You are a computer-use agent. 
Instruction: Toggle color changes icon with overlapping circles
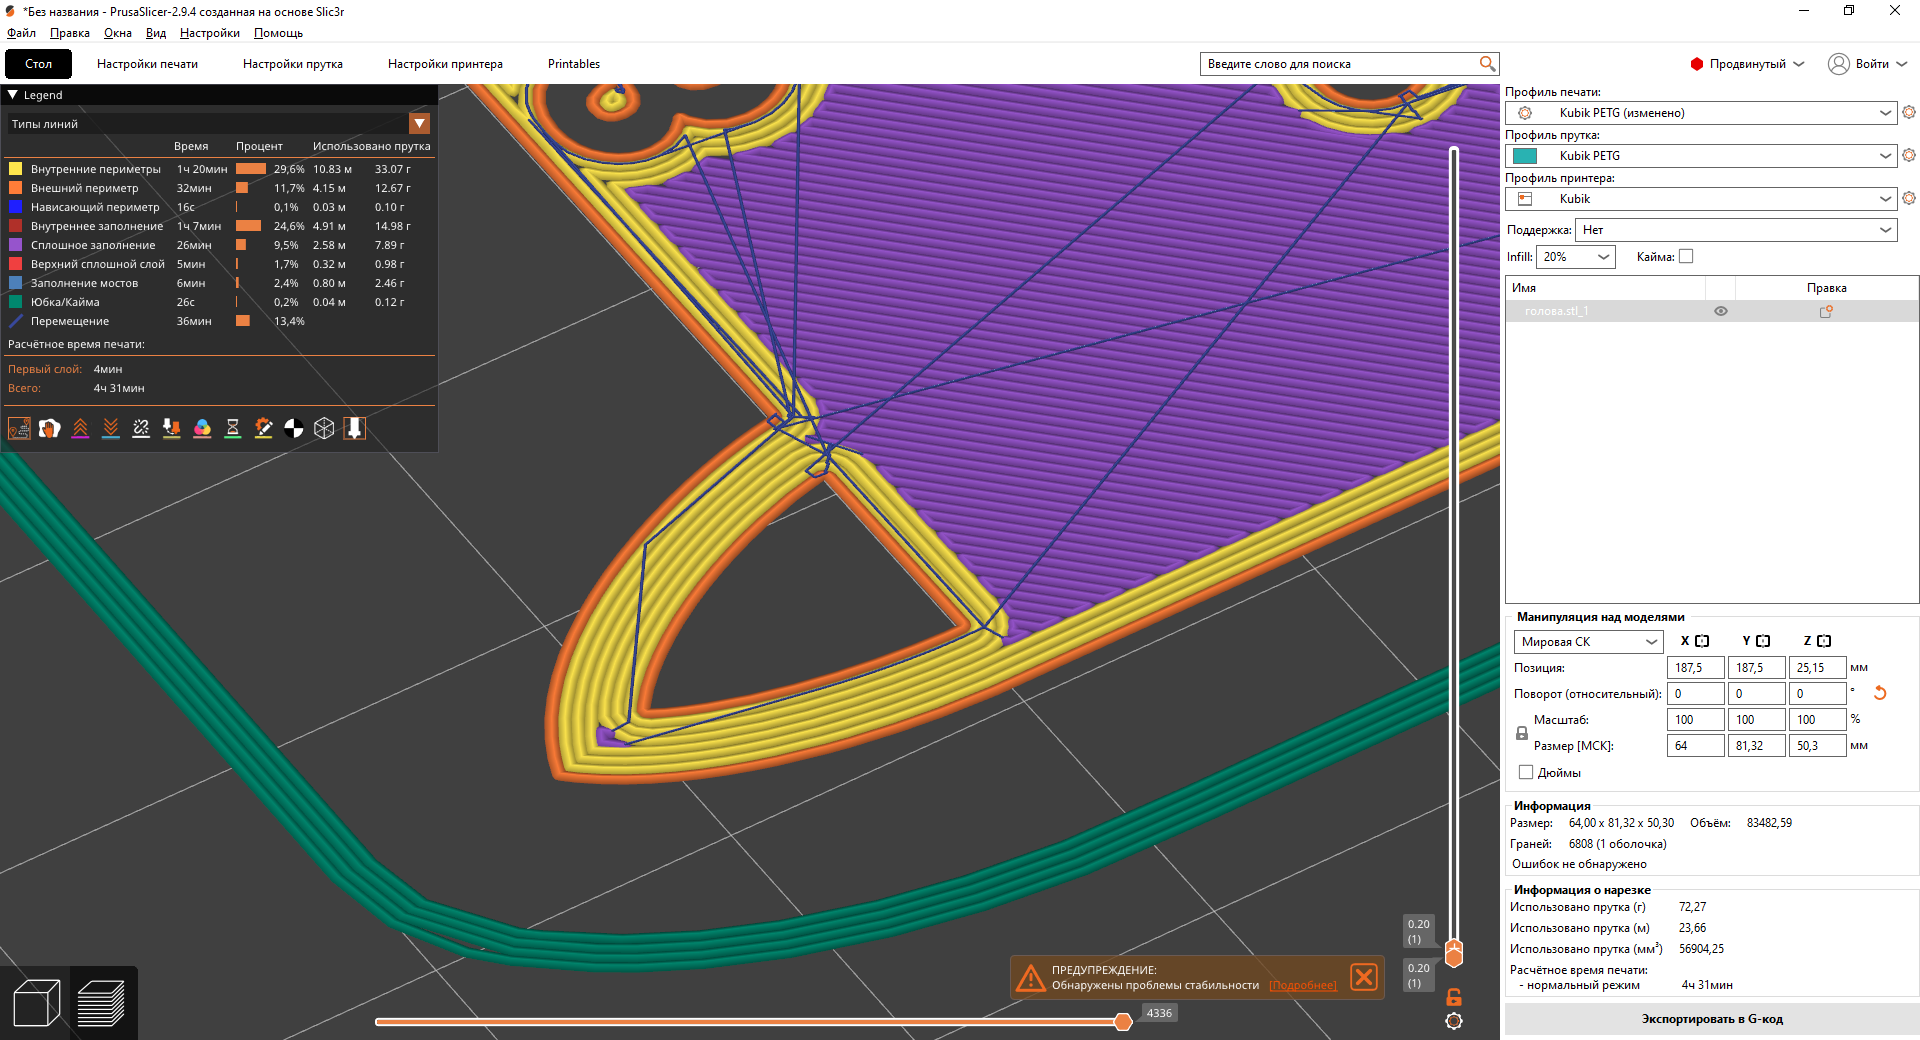(202, 429)
